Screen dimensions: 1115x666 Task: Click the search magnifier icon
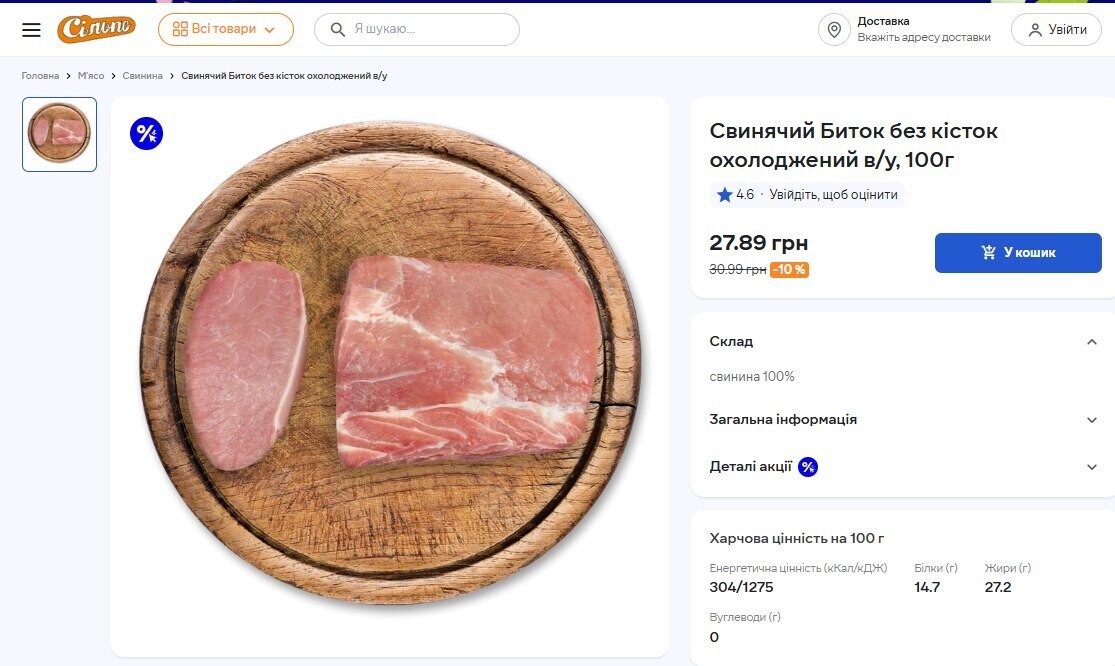[338, 29]
